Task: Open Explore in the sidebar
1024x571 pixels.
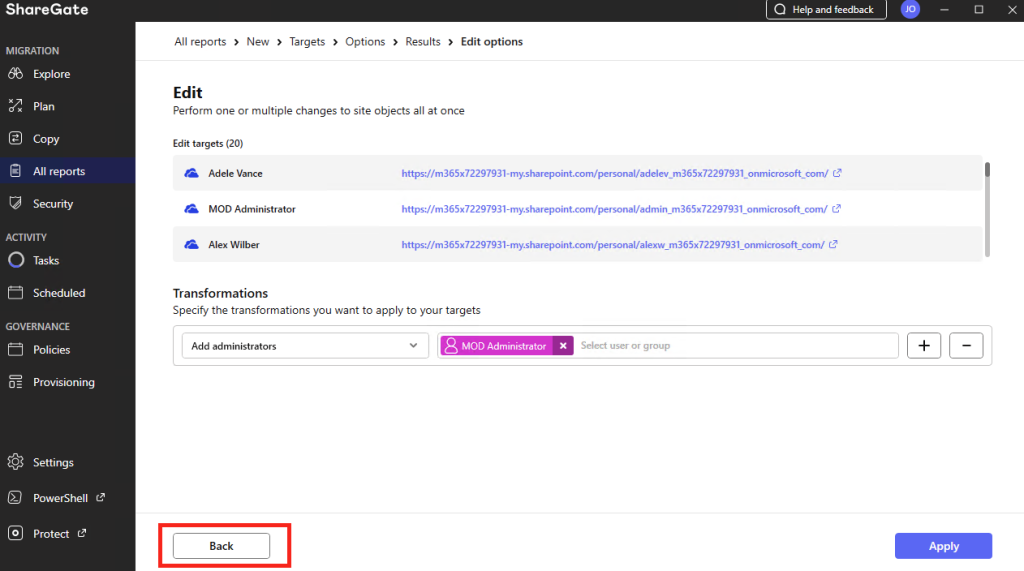Action: coord(52,74)
